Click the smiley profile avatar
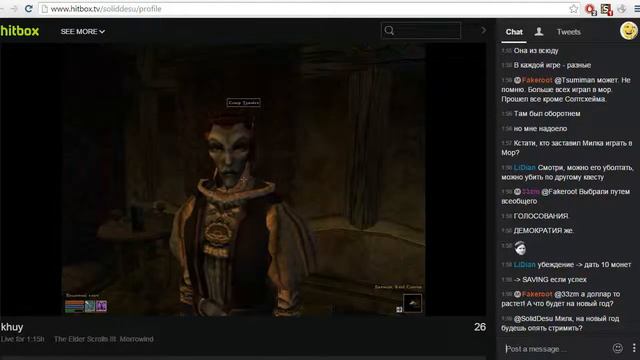Viewport: 640px width, 360px height. (629, 31)
